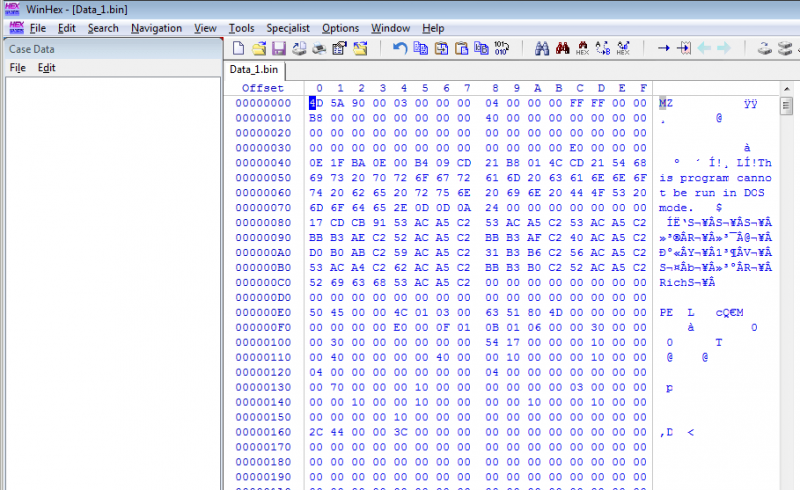Image resolution: width=800 pixels, height=490 pixels.
Task: Click offset label 000000E0
Action: 263,312
